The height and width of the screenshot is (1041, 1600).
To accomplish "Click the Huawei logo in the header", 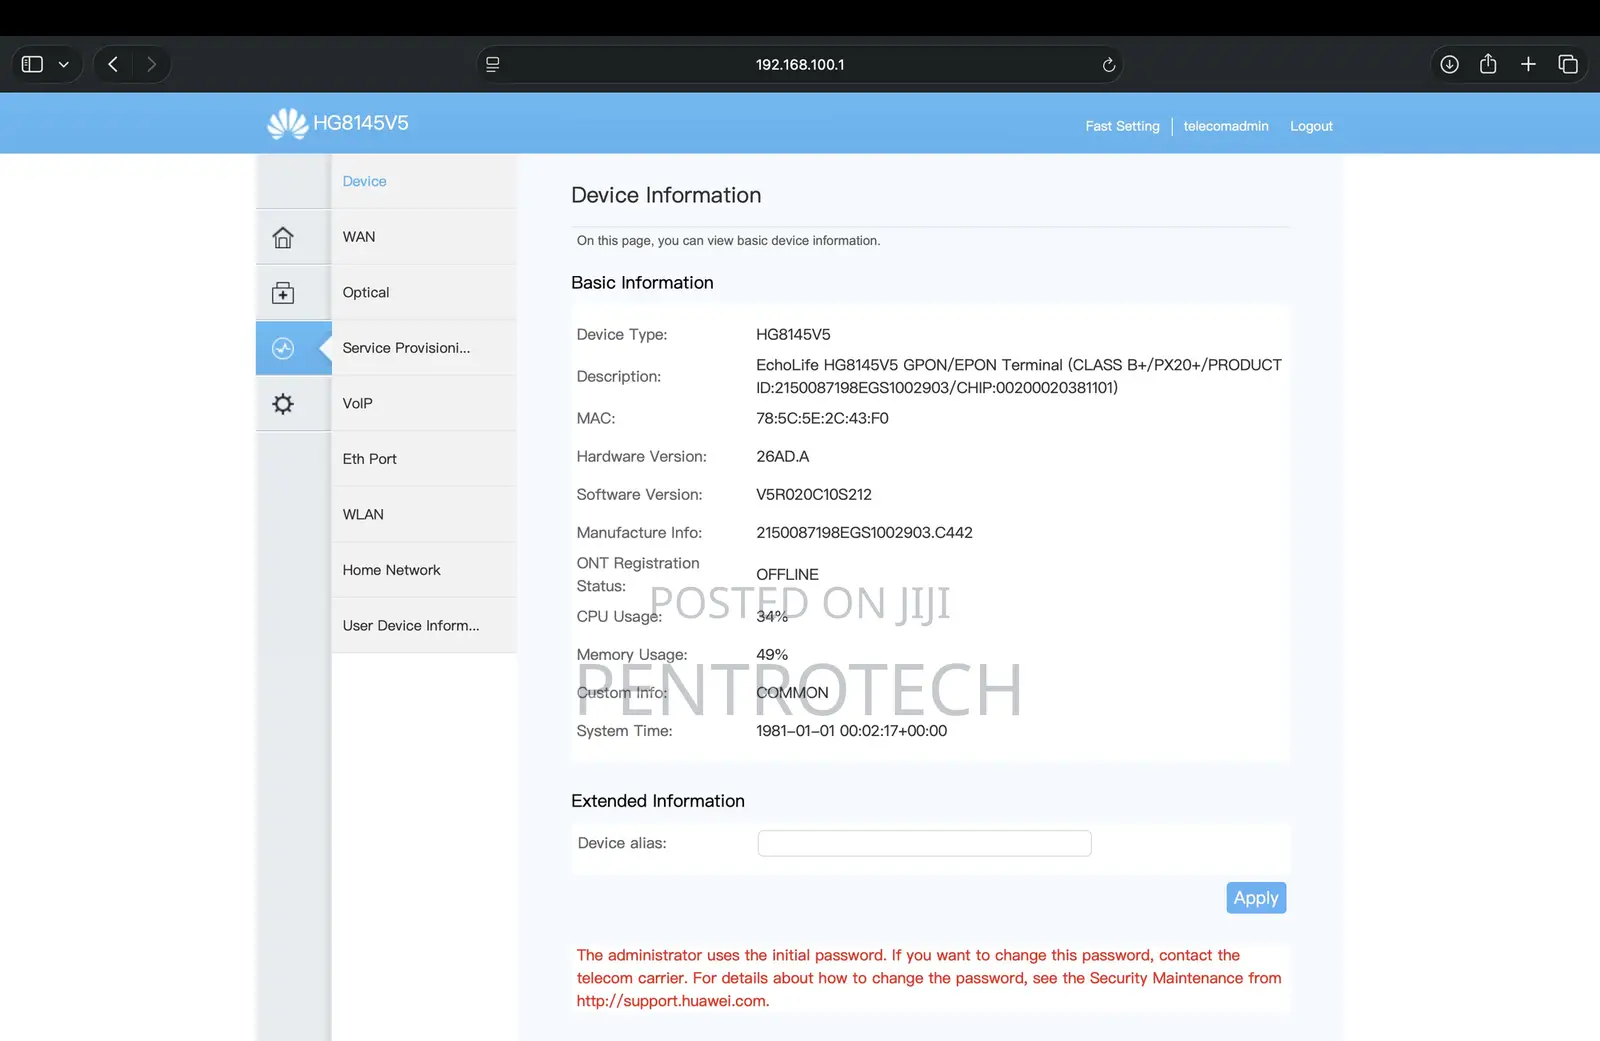I will click(288, 123).
